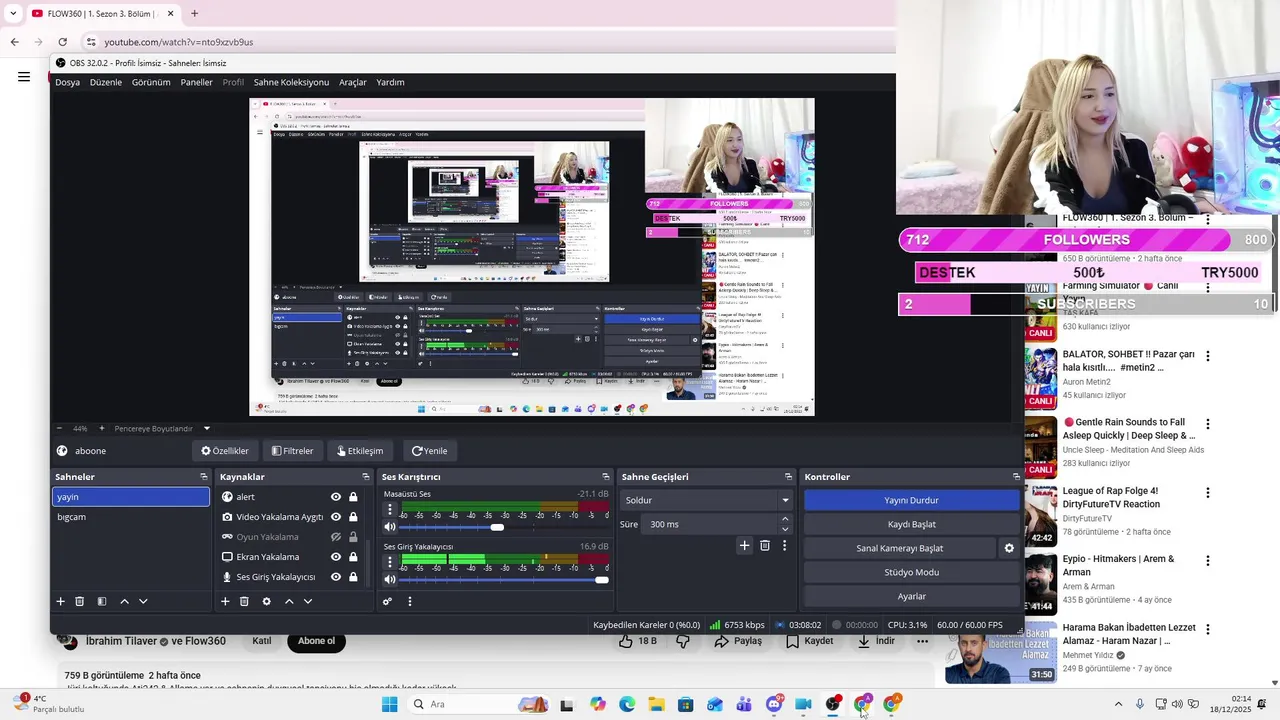Click the YouTube like thumbs-up icon

(626, 641)
